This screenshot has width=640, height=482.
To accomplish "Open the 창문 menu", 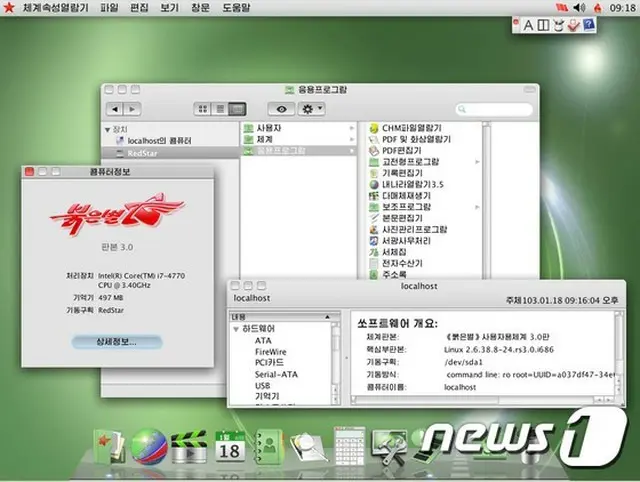I will 200,8.
